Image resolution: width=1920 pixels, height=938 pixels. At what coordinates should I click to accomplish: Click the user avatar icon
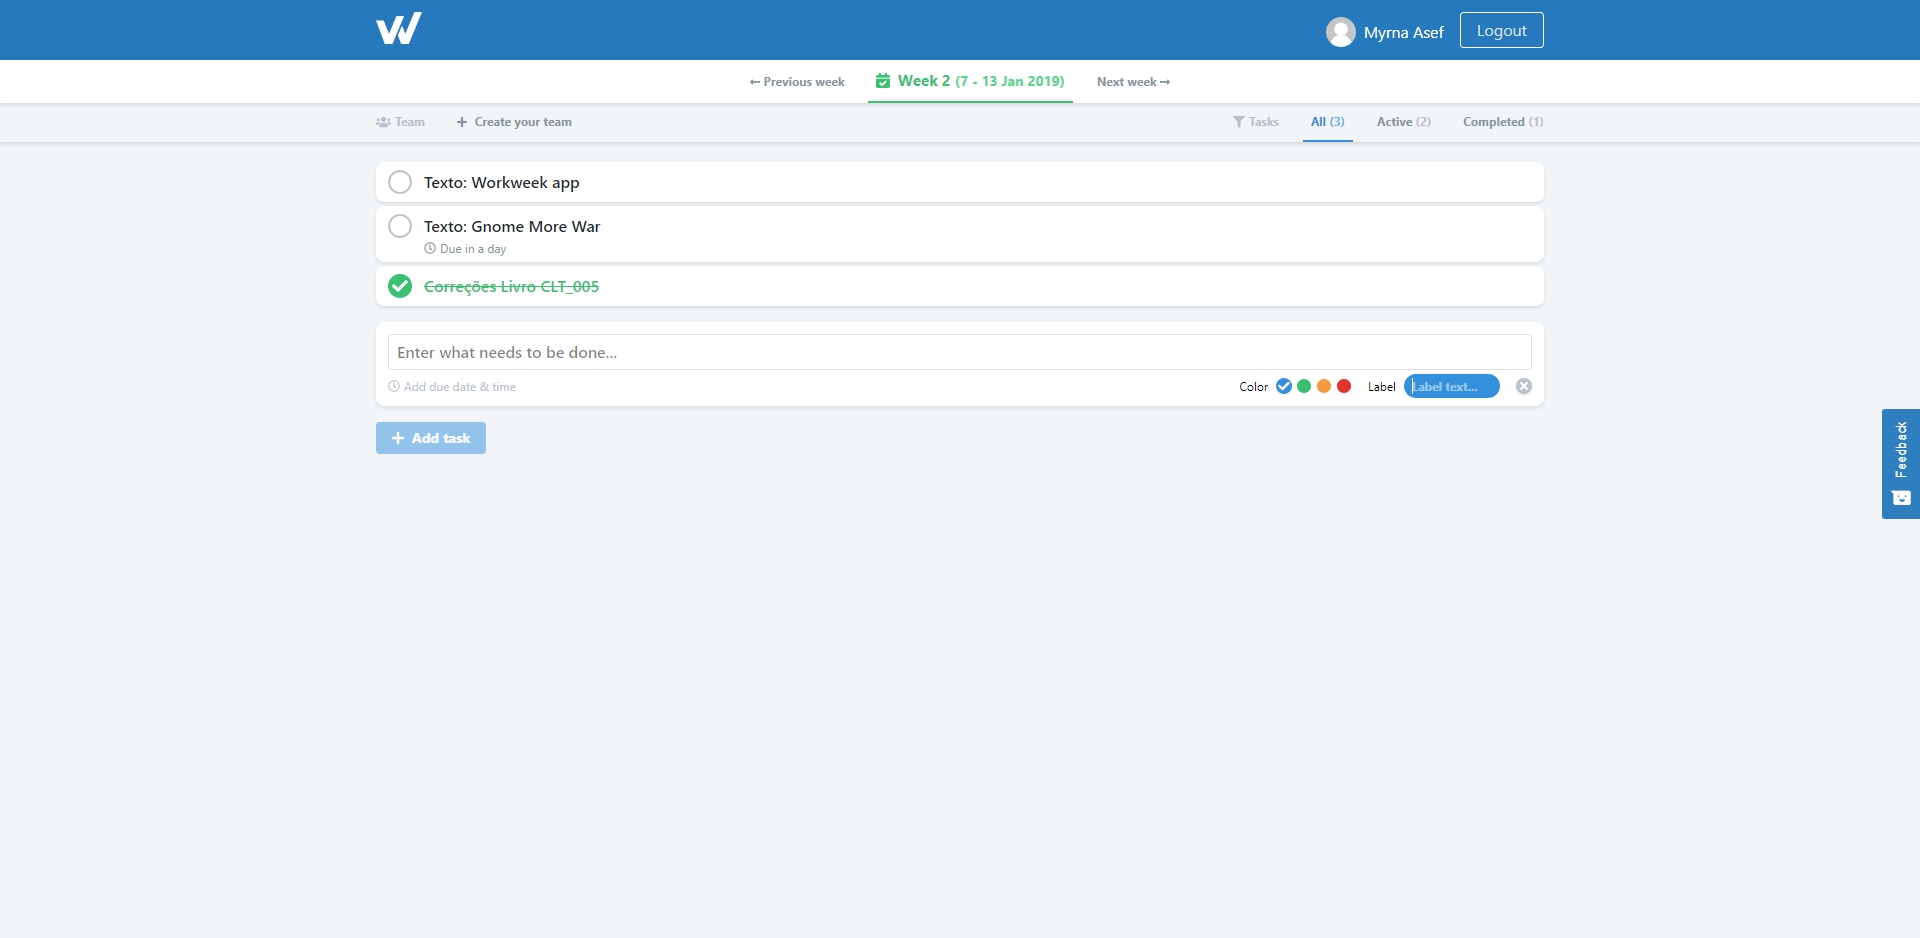tap(1340, 32)
